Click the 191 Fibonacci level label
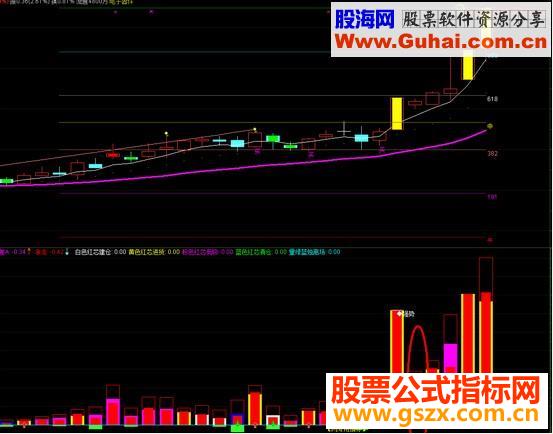 pyautogui.click(x=492, y=197)
